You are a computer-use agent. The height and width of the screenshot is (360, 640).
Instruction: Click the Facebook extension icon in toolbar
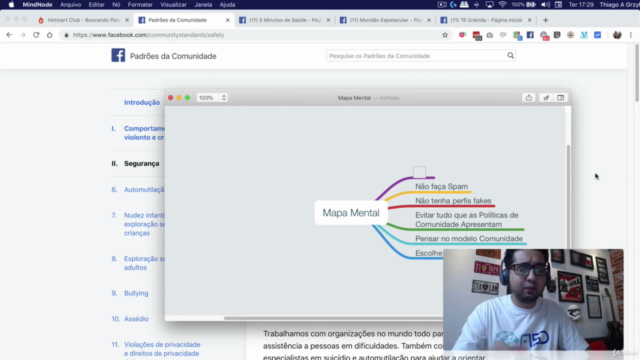530,35
